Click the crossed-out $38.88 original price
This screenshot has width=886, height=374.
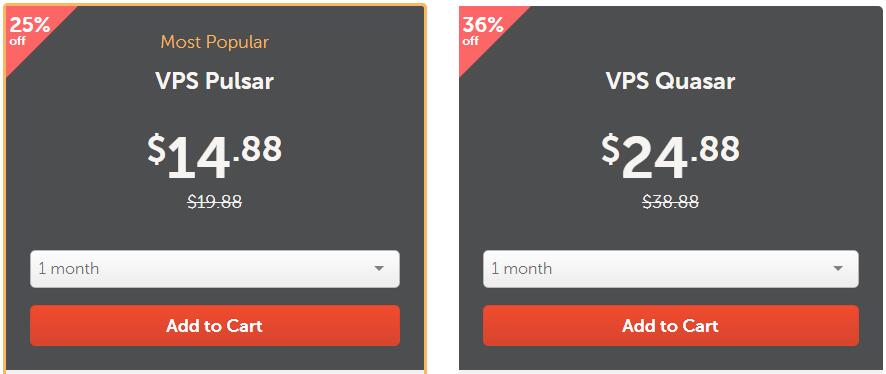click(671, 201)
